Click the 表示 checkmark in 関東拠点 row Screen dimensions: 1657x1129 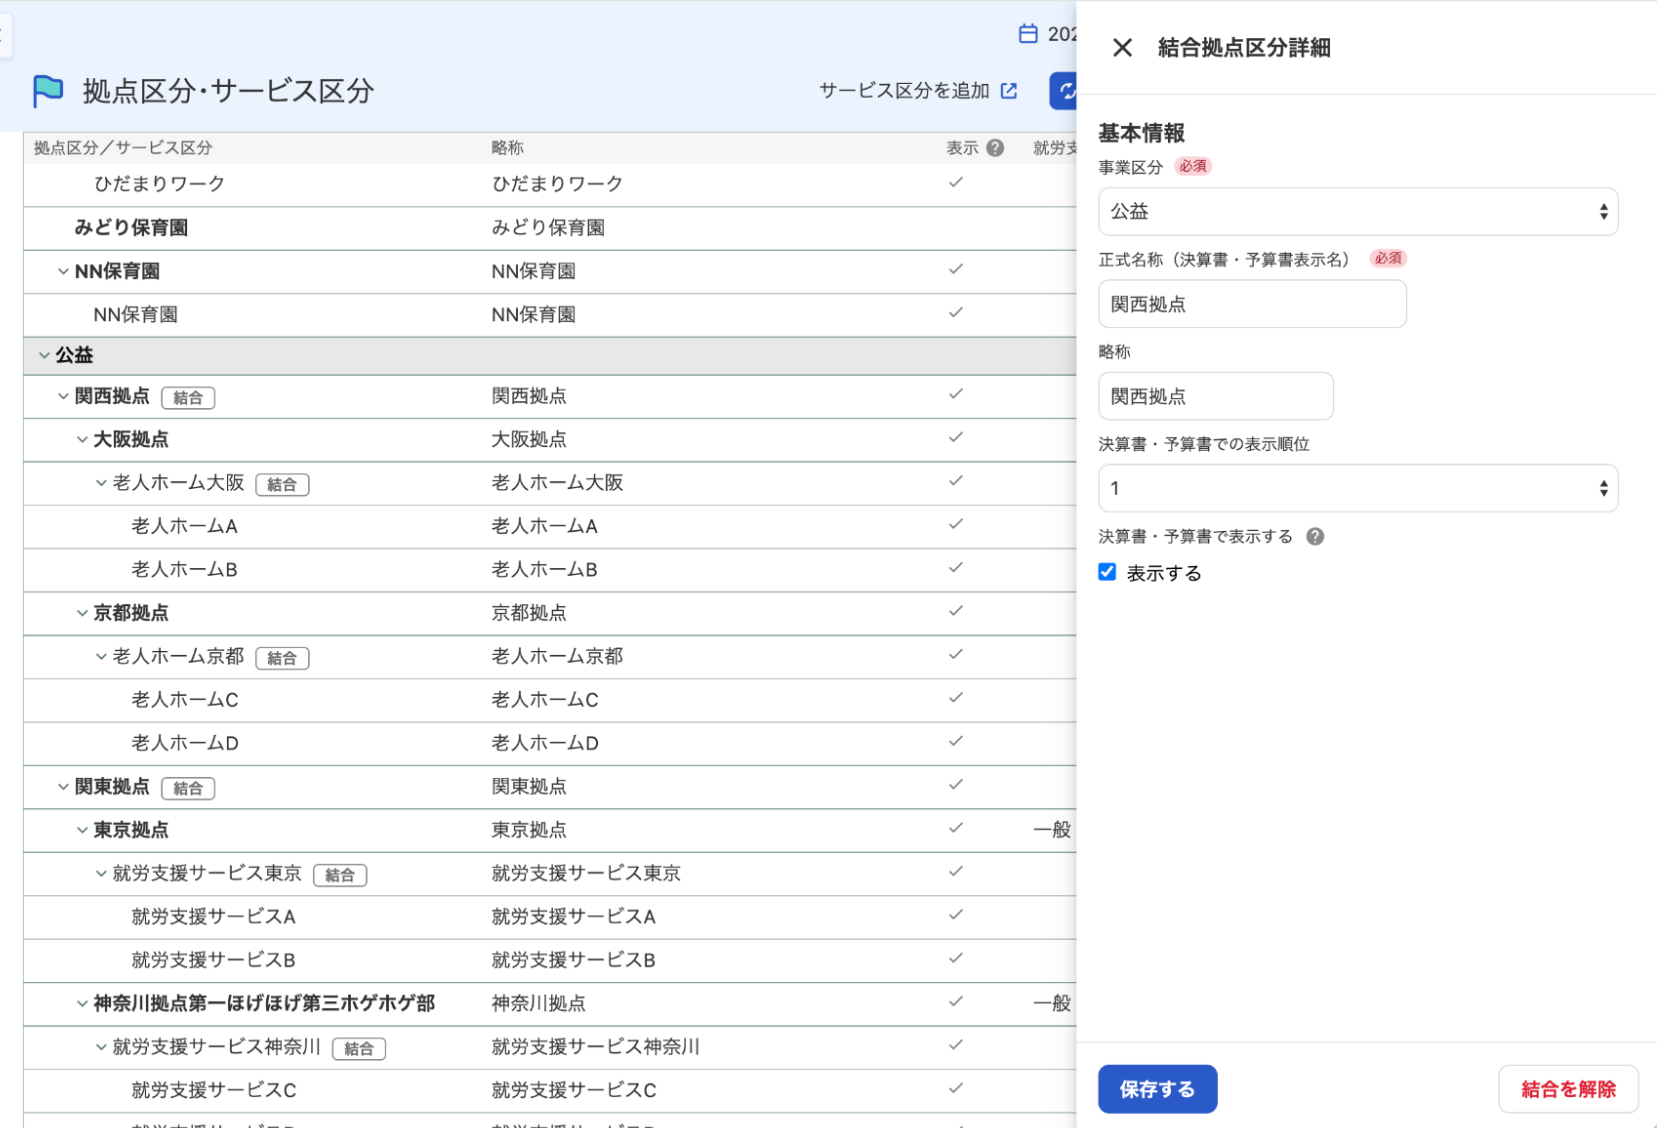(956, 785)
